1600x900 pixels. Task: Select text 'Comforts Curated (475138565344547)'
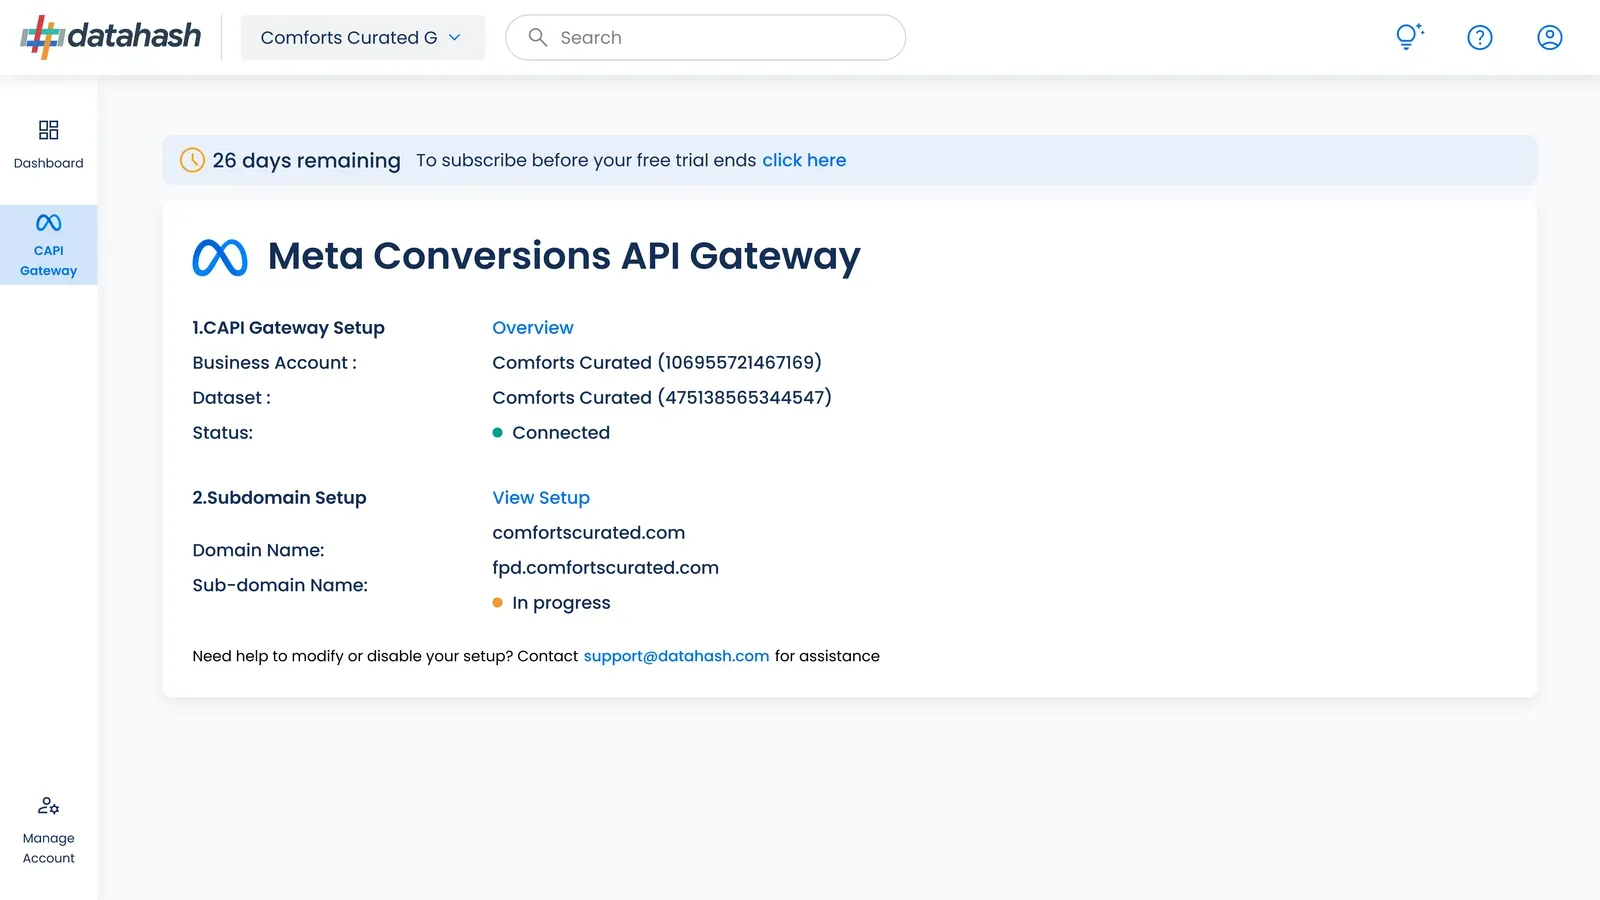pos(662,397)
